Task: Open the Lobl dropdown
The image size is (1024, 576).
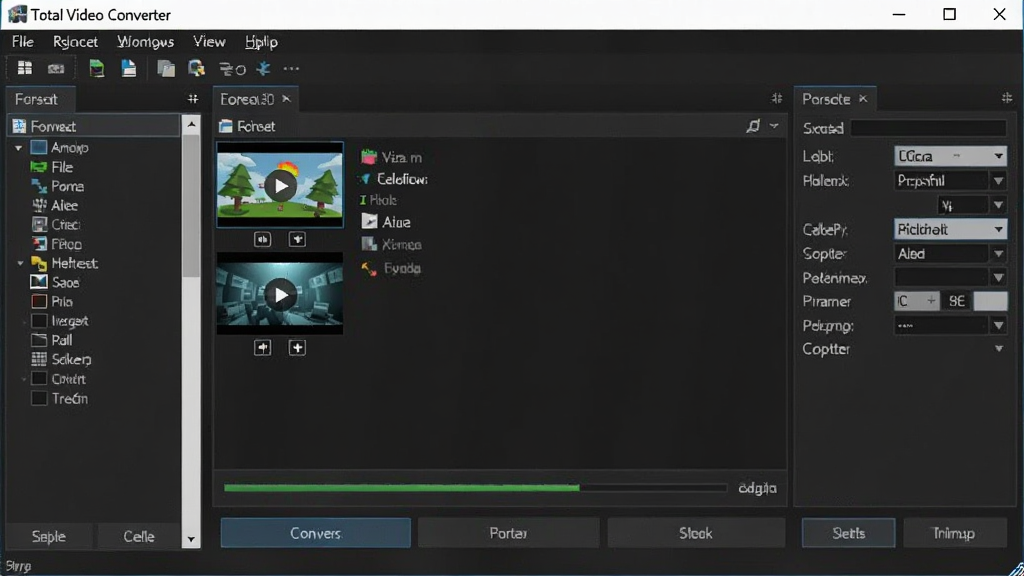Action: [x=950, y=156]
